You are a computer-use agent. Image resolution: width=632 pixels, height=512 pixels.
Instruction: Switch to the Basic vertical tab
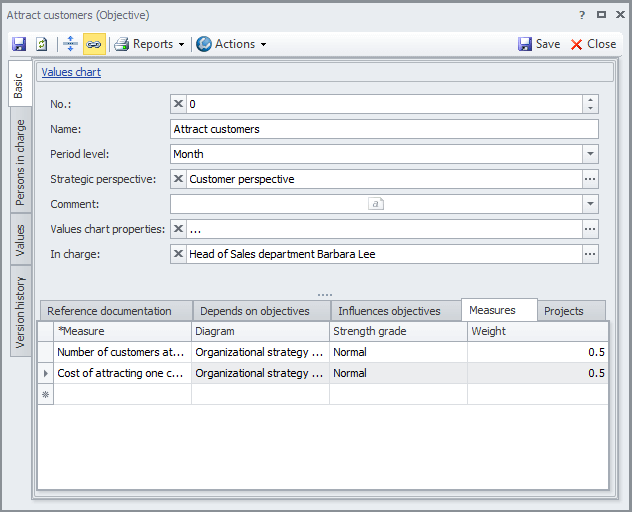pyautogui.click(x=19, y=85)
